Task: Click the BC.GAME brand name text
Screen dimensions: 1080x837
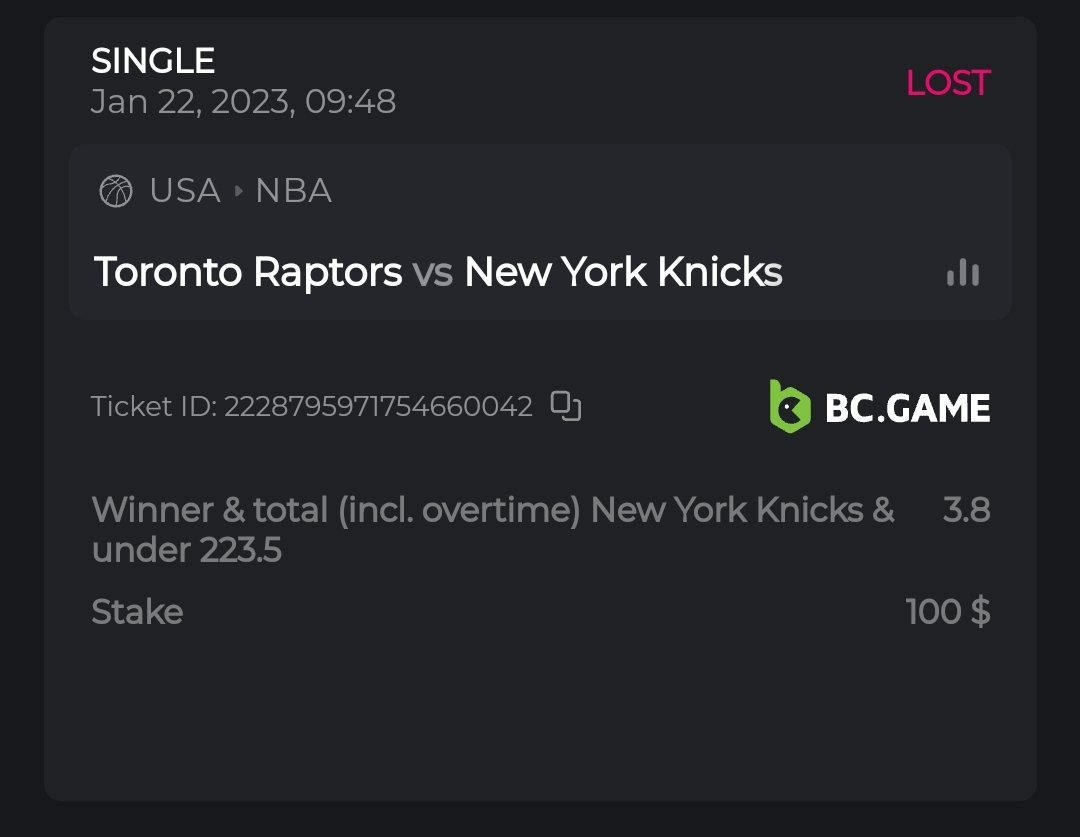Action: click(907, 408)
